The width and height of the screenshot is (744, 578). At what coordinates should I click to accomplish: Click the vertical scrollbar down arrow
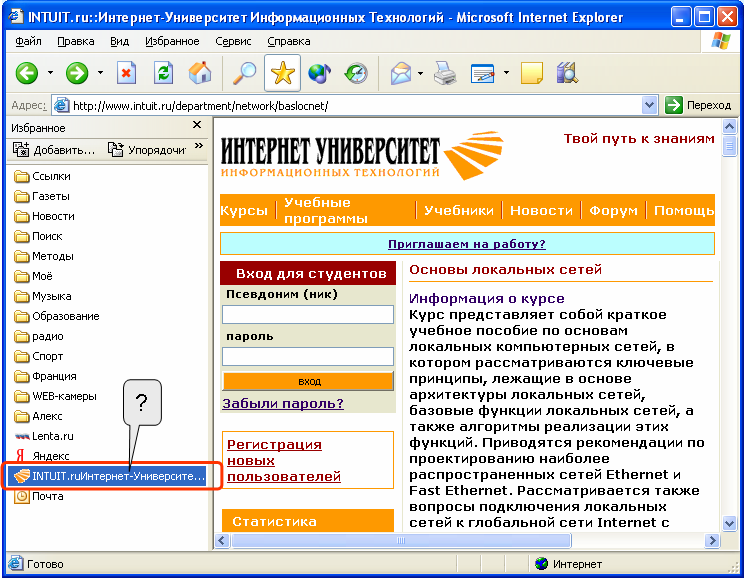[729, 523]
